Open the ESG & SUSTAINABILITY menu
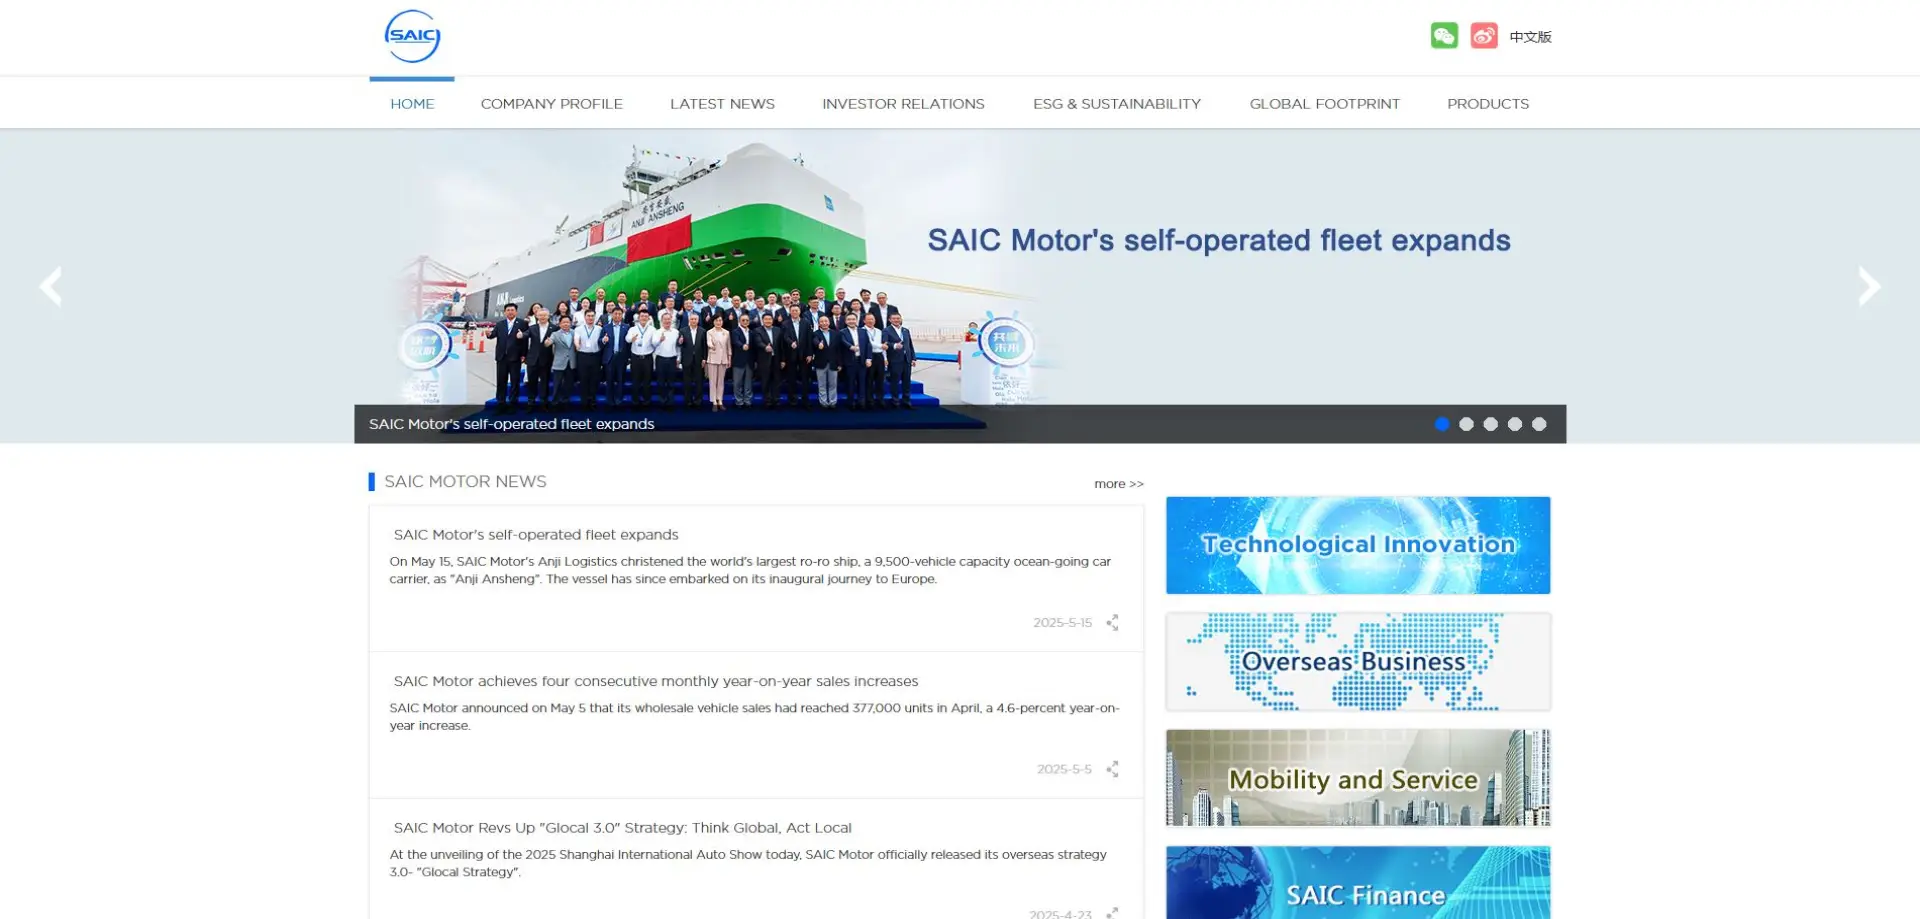This screenshot has width=1920, height=919. pos(1117,104)
